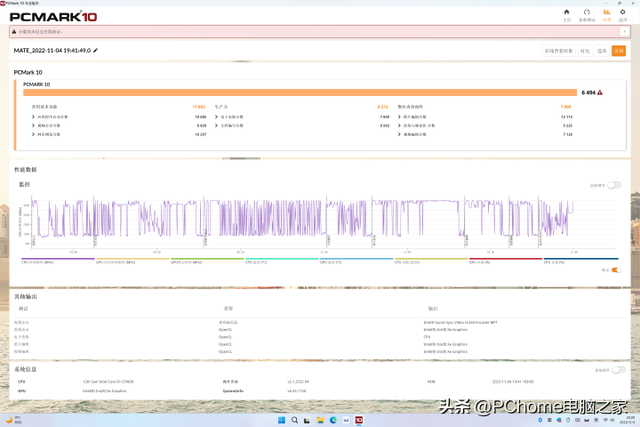This screenshot has height=427, width=640.
Task: Click the red GPU load legend line
Action: [x=505, y=260]
